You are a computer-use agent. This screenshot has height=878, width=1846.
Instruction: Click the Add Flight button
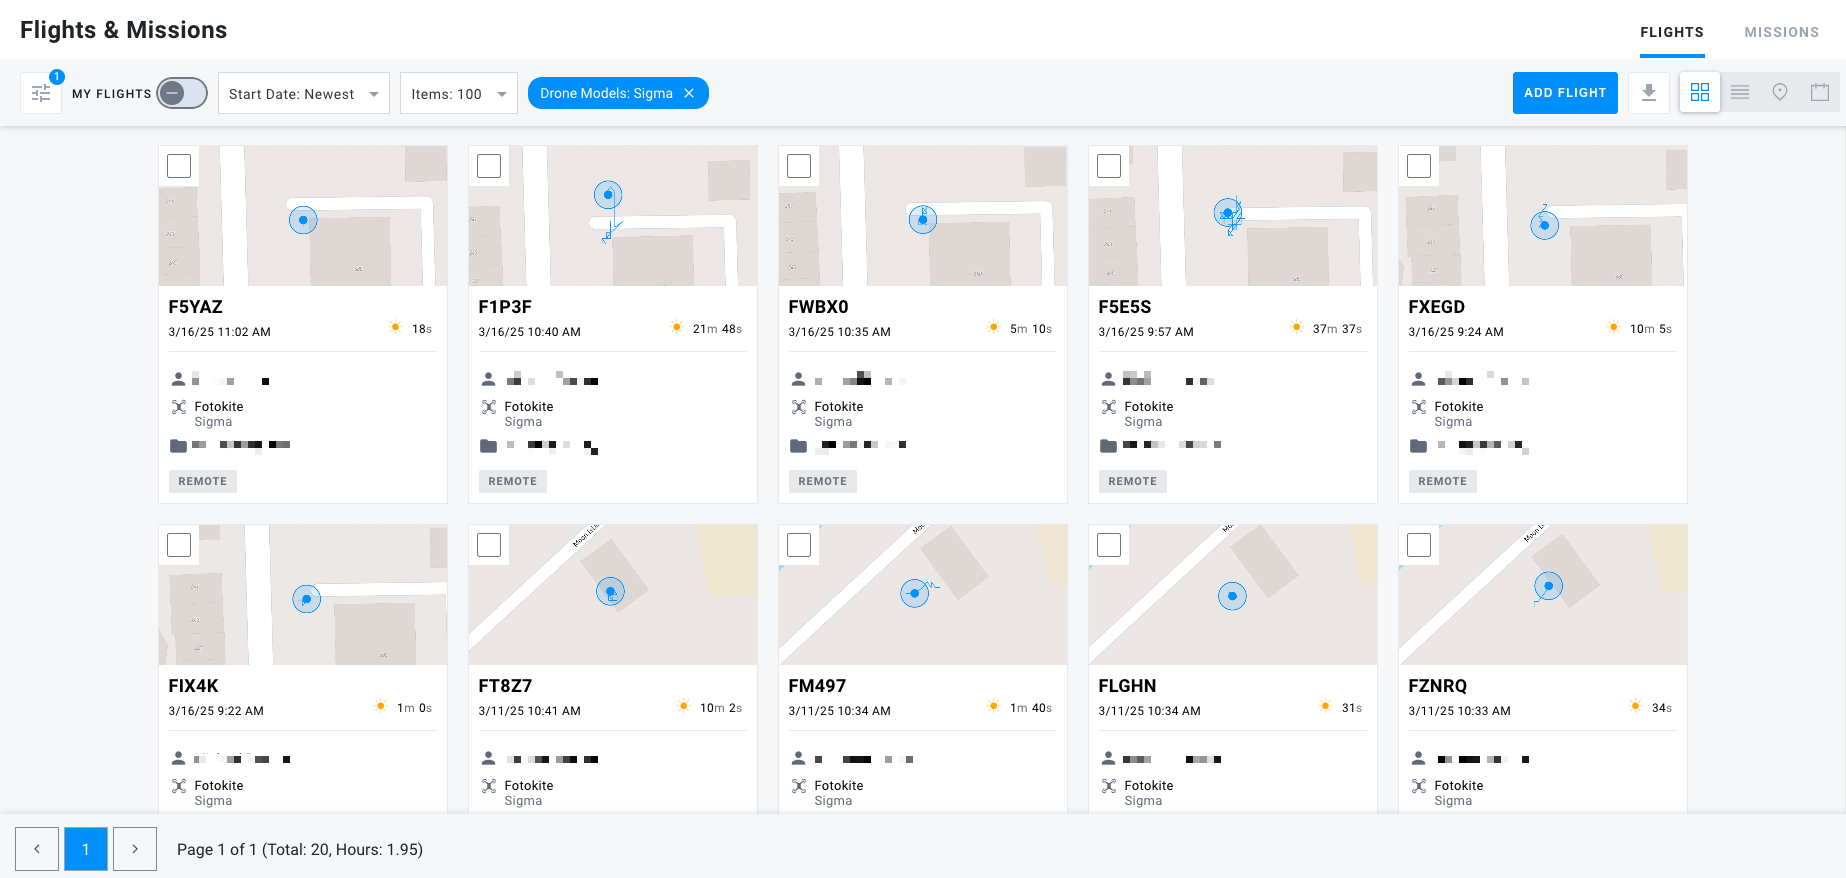[x=1565, y=93]
